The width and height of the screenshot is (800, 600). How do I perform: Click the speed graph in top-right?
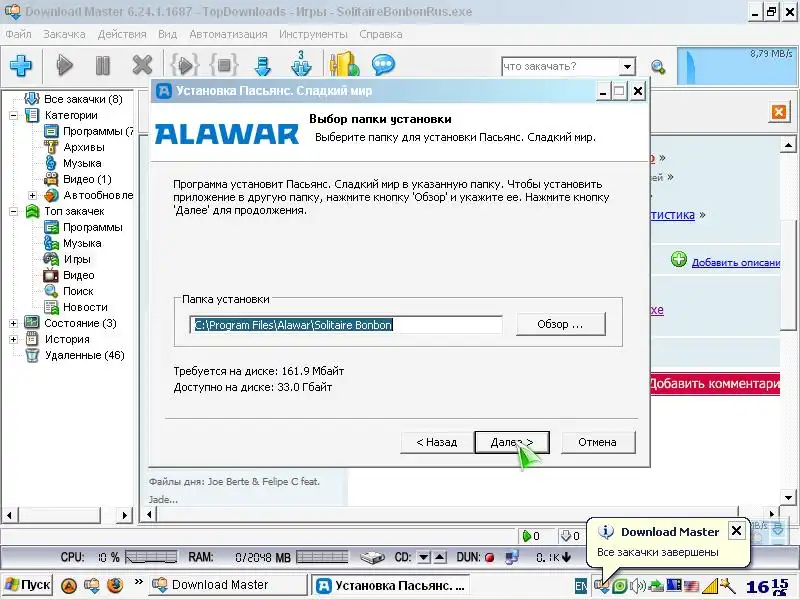click(737, 66)
